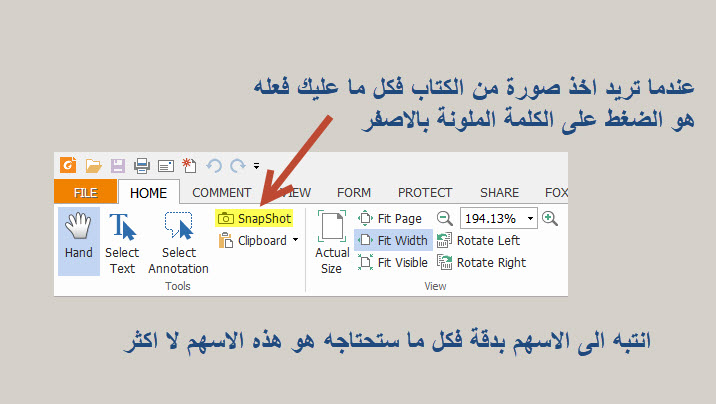Open the FILE menu tab
This screenshot has width=716, height=404.
(x=85, y=193)
